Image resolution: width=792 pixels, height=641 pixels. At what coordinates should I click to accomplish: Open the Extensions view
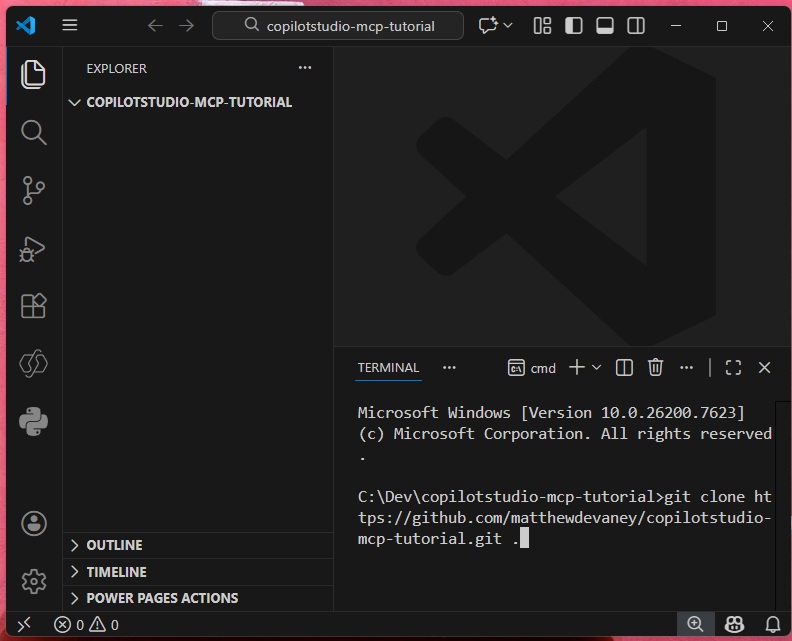(34, 306)
